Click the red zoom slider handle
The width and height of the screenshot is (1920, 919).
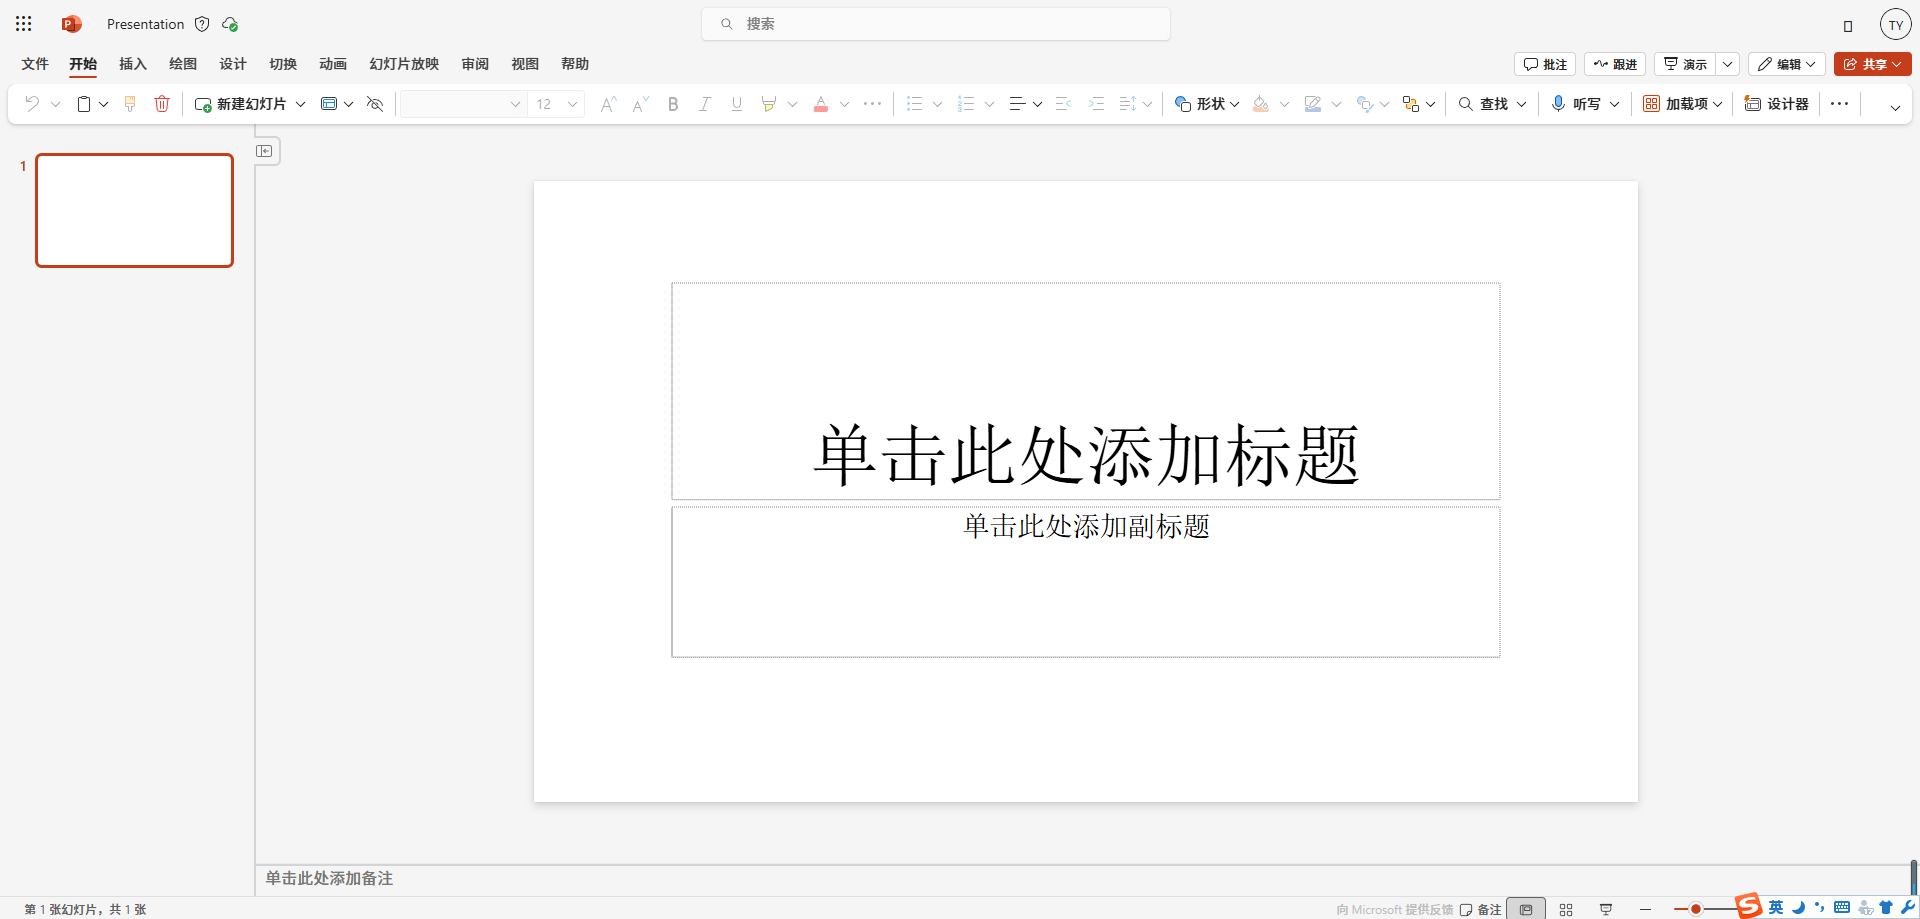(x=1696, y=909)
